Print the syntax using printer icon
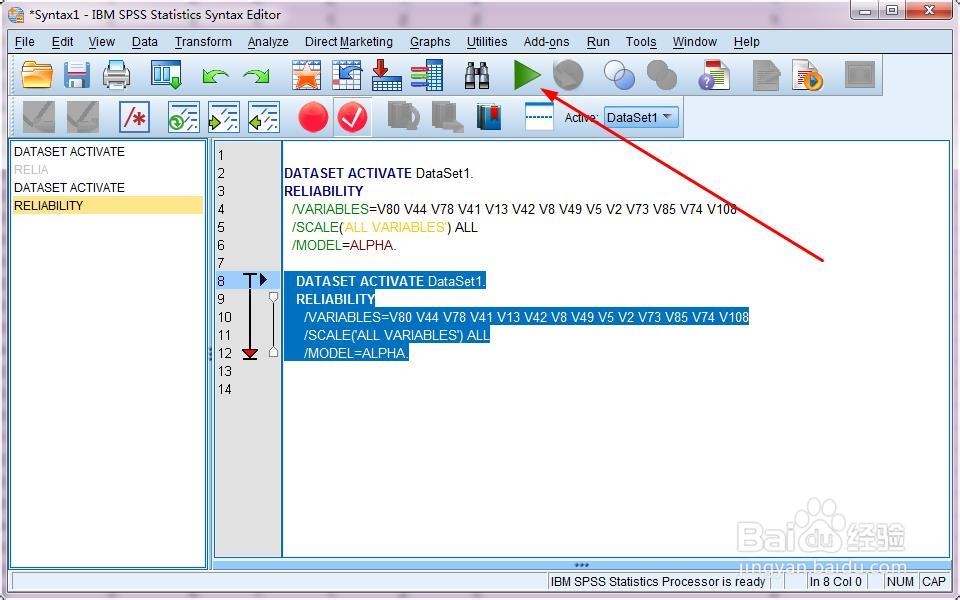Screen dimensions: 960x600 [x=116, y=75]
